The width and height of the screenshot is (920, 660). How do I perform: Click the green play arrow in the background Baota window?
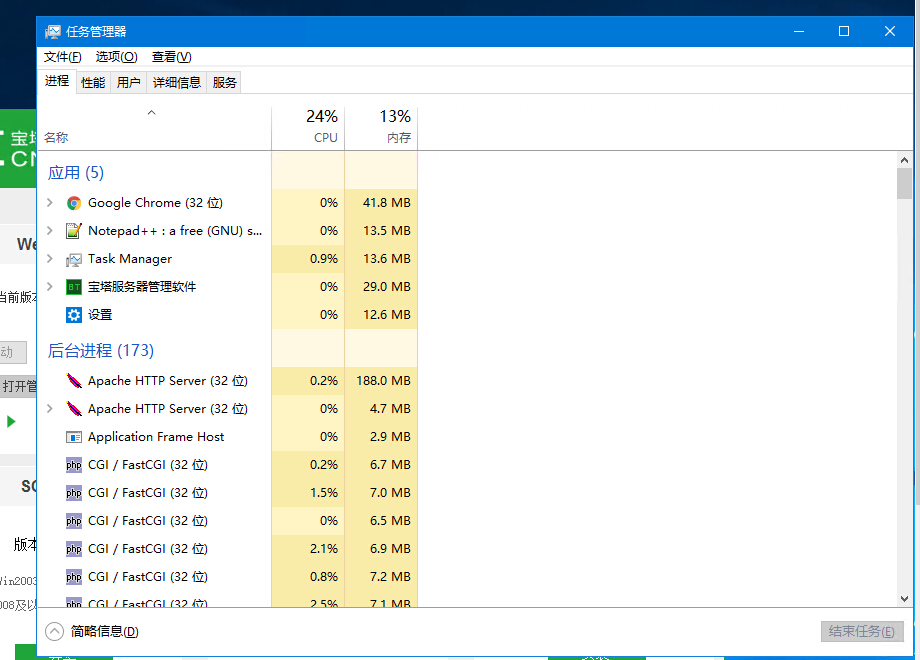pos(11,421)
